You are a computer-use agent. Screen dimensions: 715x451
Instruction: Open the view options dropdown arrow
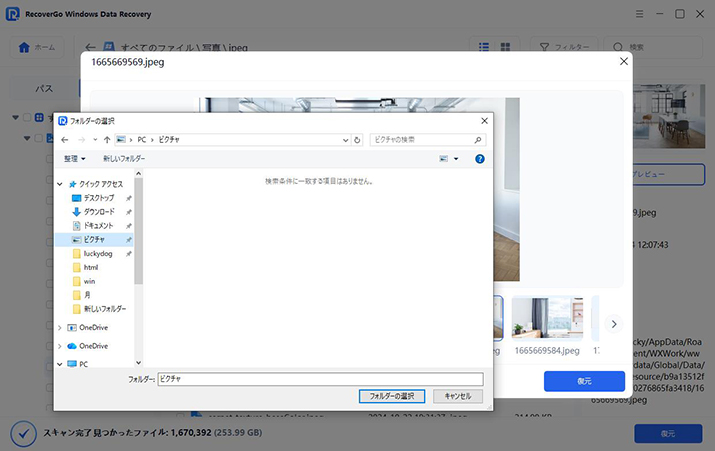pos(456,159)
